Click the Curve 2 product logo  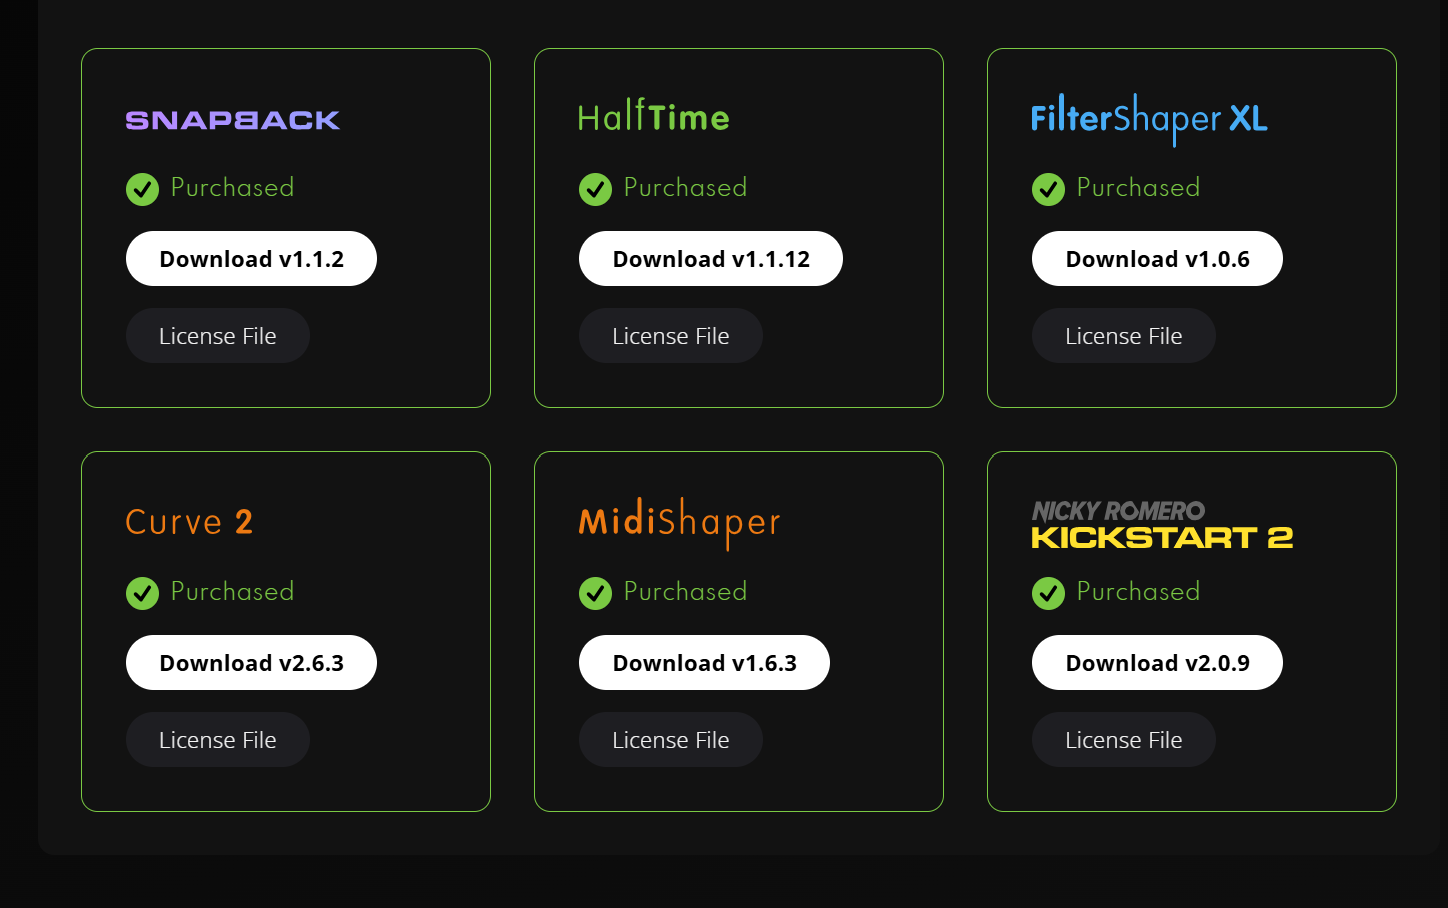click(x=189, y=522)
